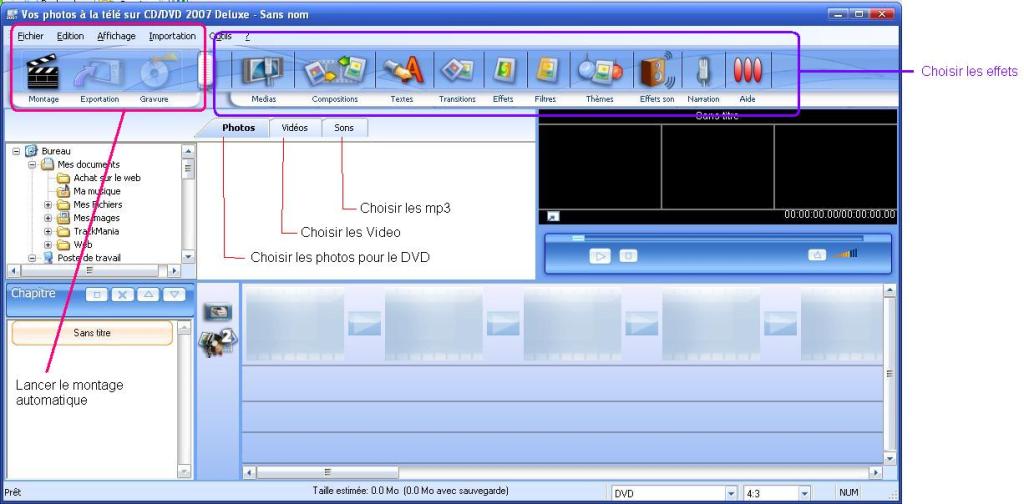This screenshot has width=1024, height=504.
Task: Open the Importation menu
Action: [x=172, y=37]
